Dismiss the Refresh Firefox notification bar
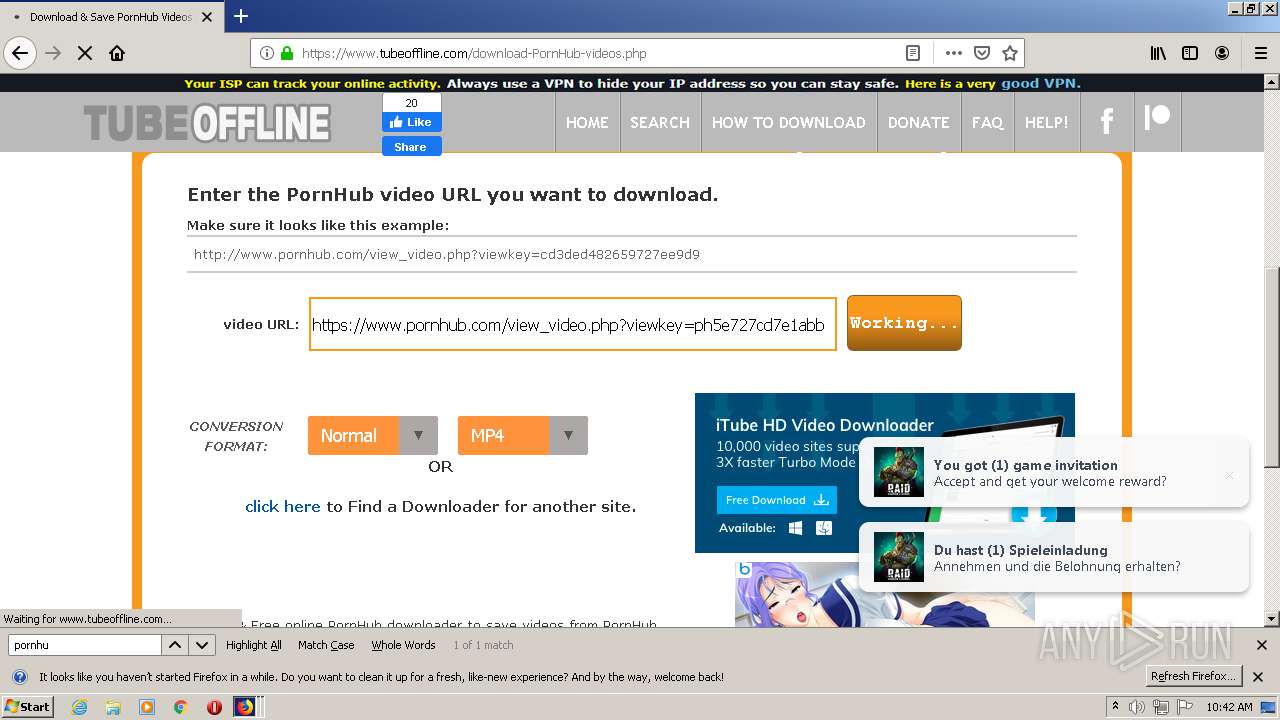The image size is (1280, 720). coord(1258,676)
